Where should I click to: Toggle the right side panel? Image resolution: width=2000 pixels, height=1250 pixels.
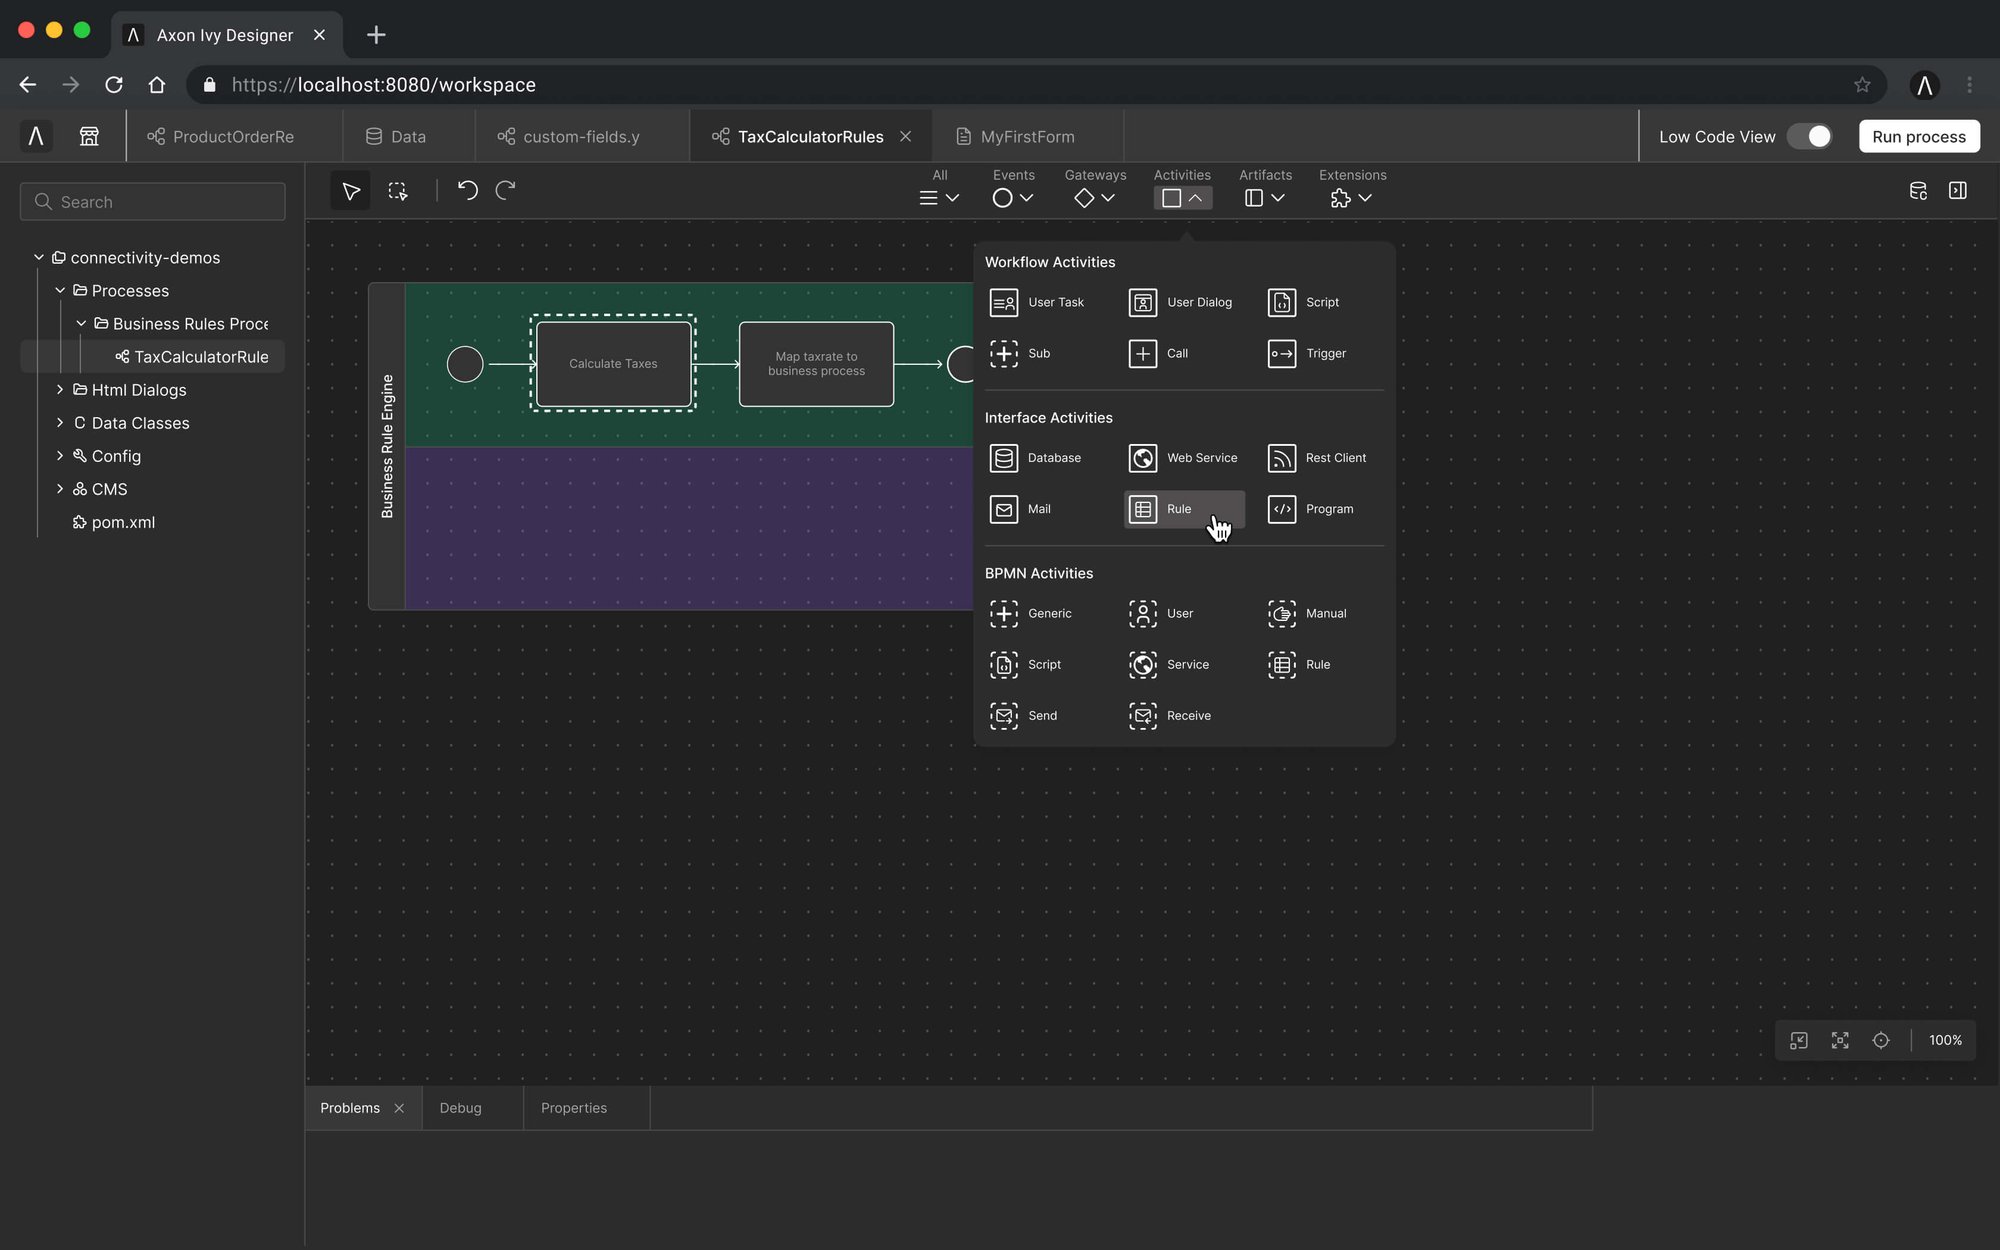[x=1958, y=190]
